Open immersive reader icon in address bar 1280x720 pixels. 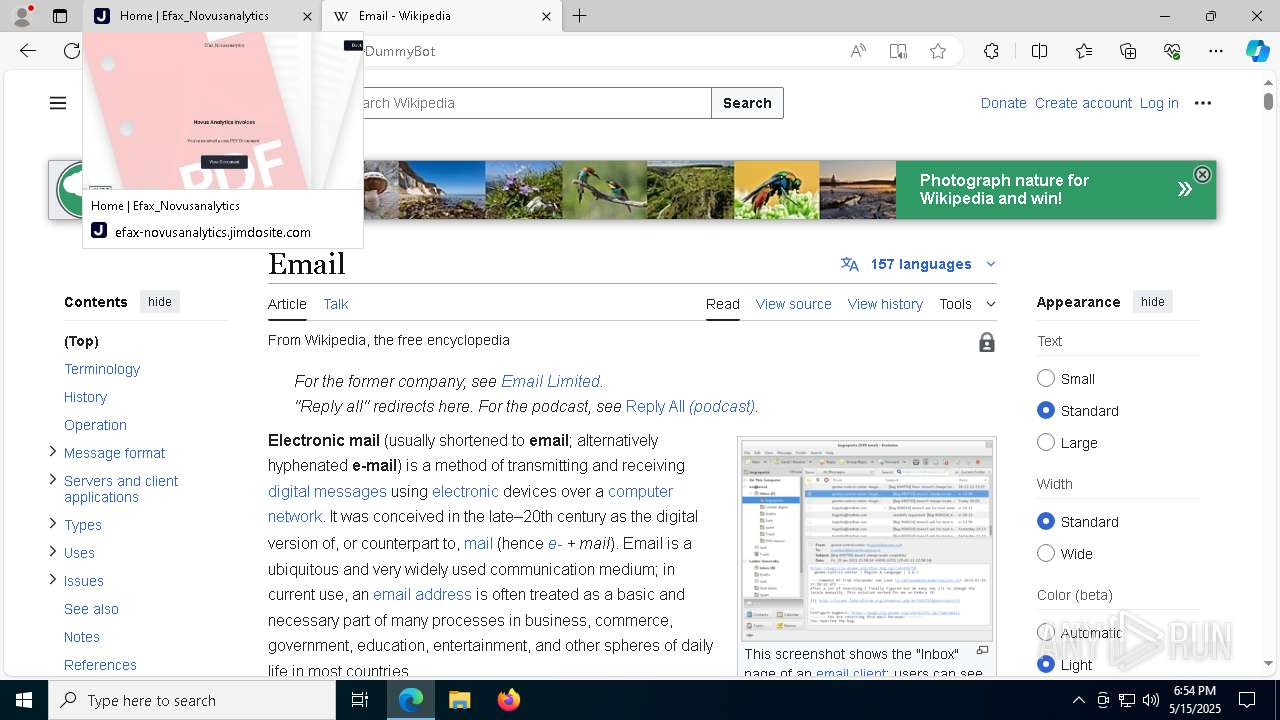tap(898, 51)
